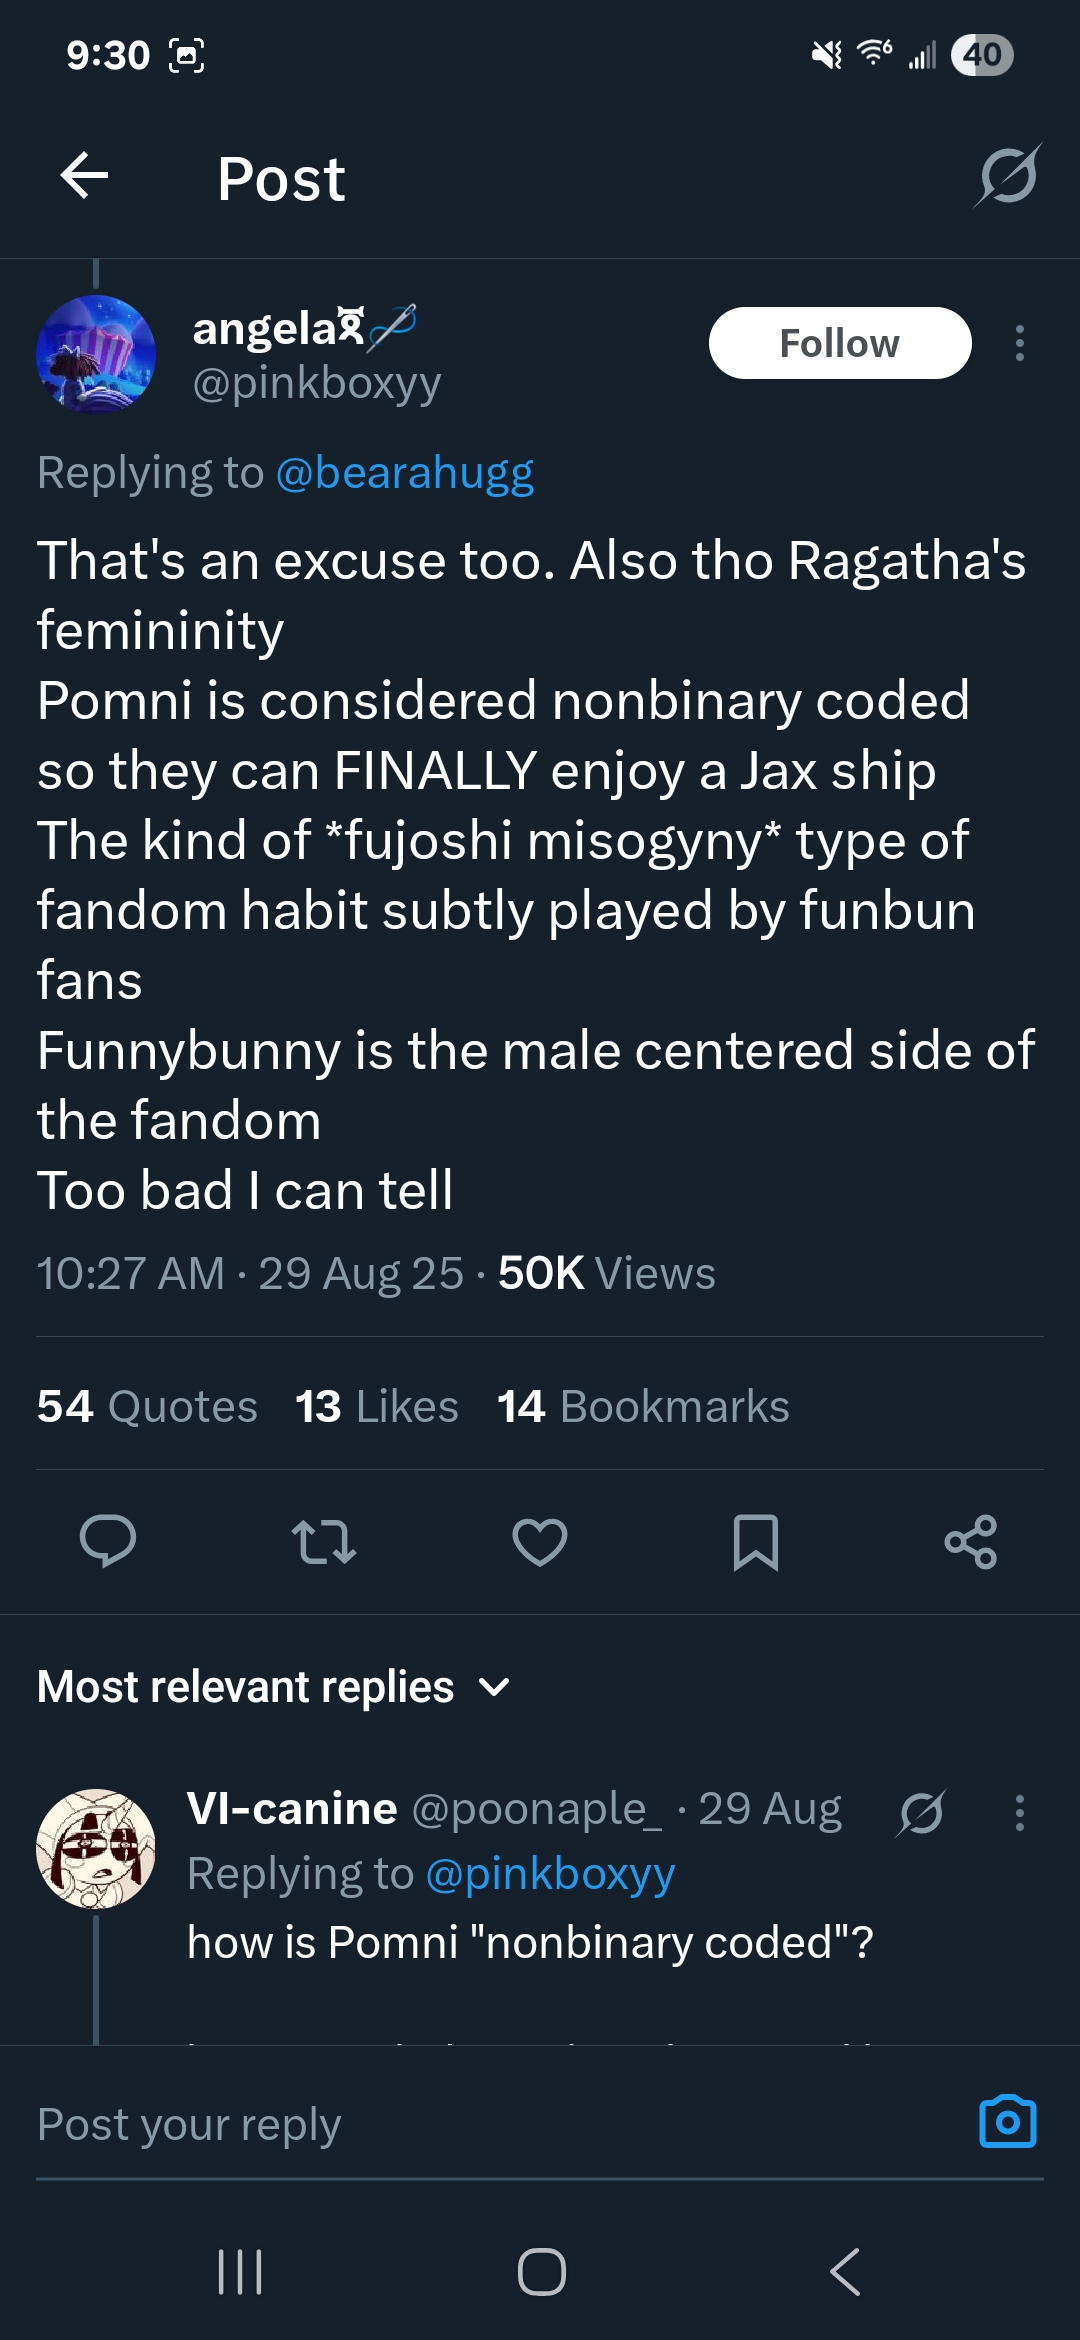Screen dimensions: 1080x2340
Task: View the 13 Likes list
Action: pyautogui.click(x=377, y=1406)
